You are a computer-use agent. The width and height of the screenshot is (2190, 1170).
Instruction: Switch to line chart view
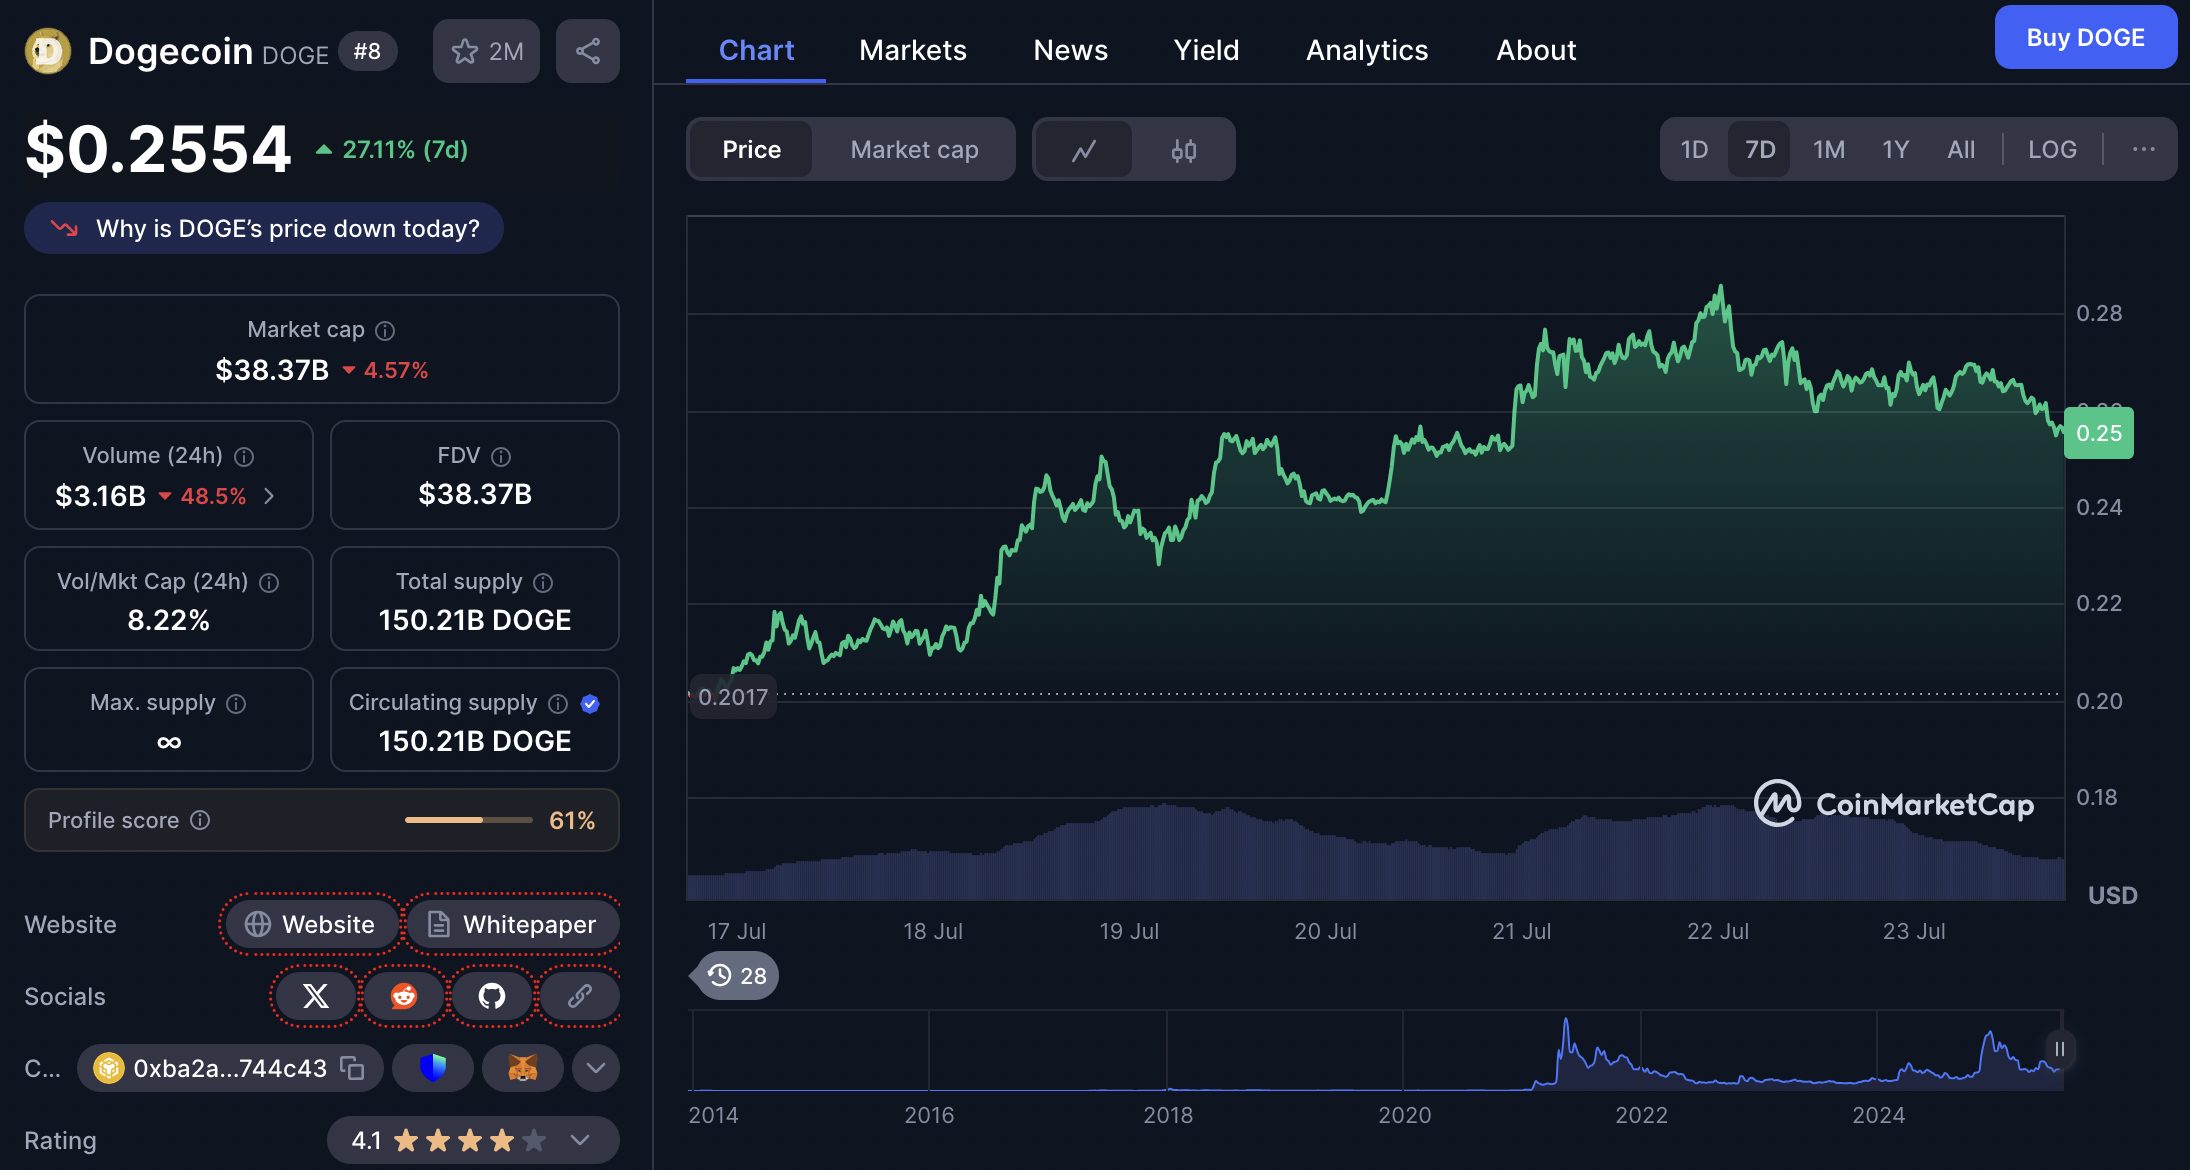pyautogui.click(x=1084, y=150)
